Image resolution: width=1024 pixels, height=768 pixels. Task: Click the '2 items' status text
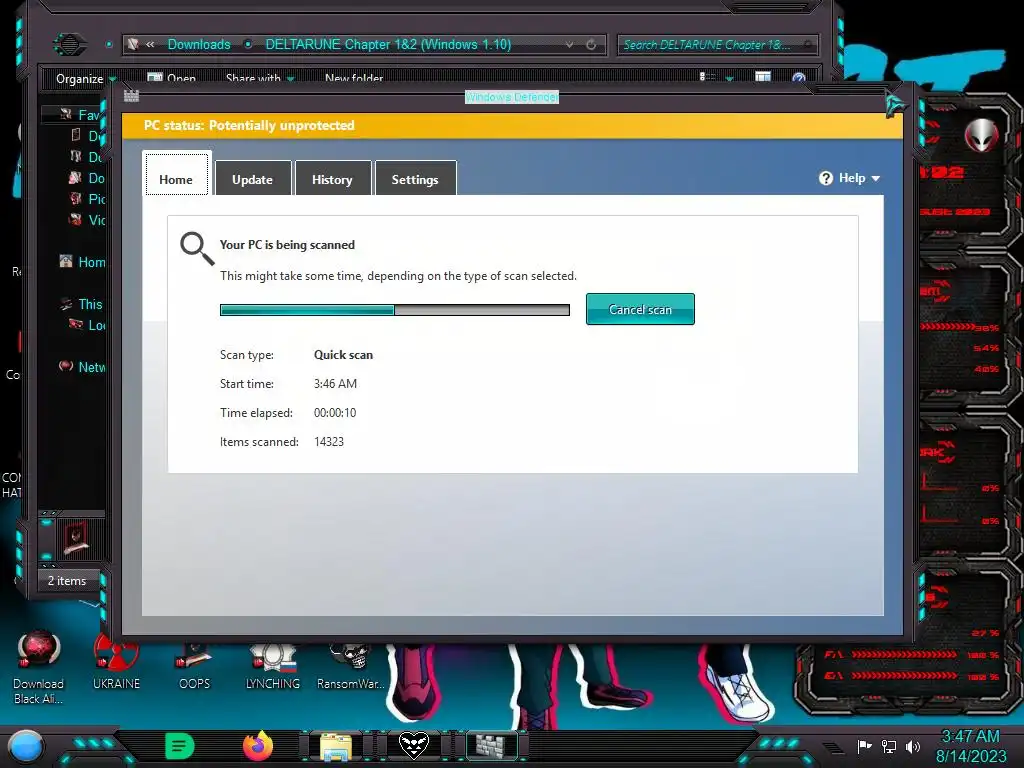(67, 581)
